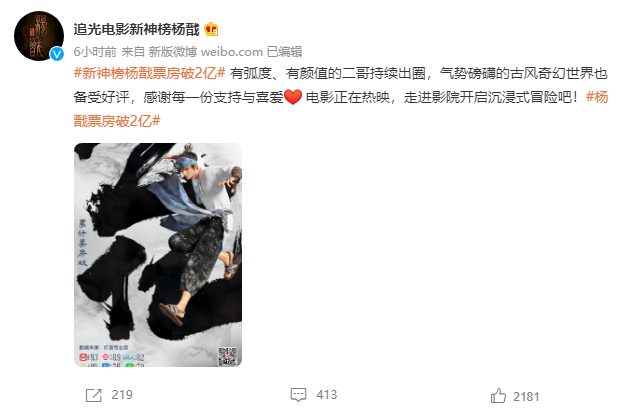Click the repost share arrow icon
The width and height of the screenshot is (625, 411).
pos(94,395)
